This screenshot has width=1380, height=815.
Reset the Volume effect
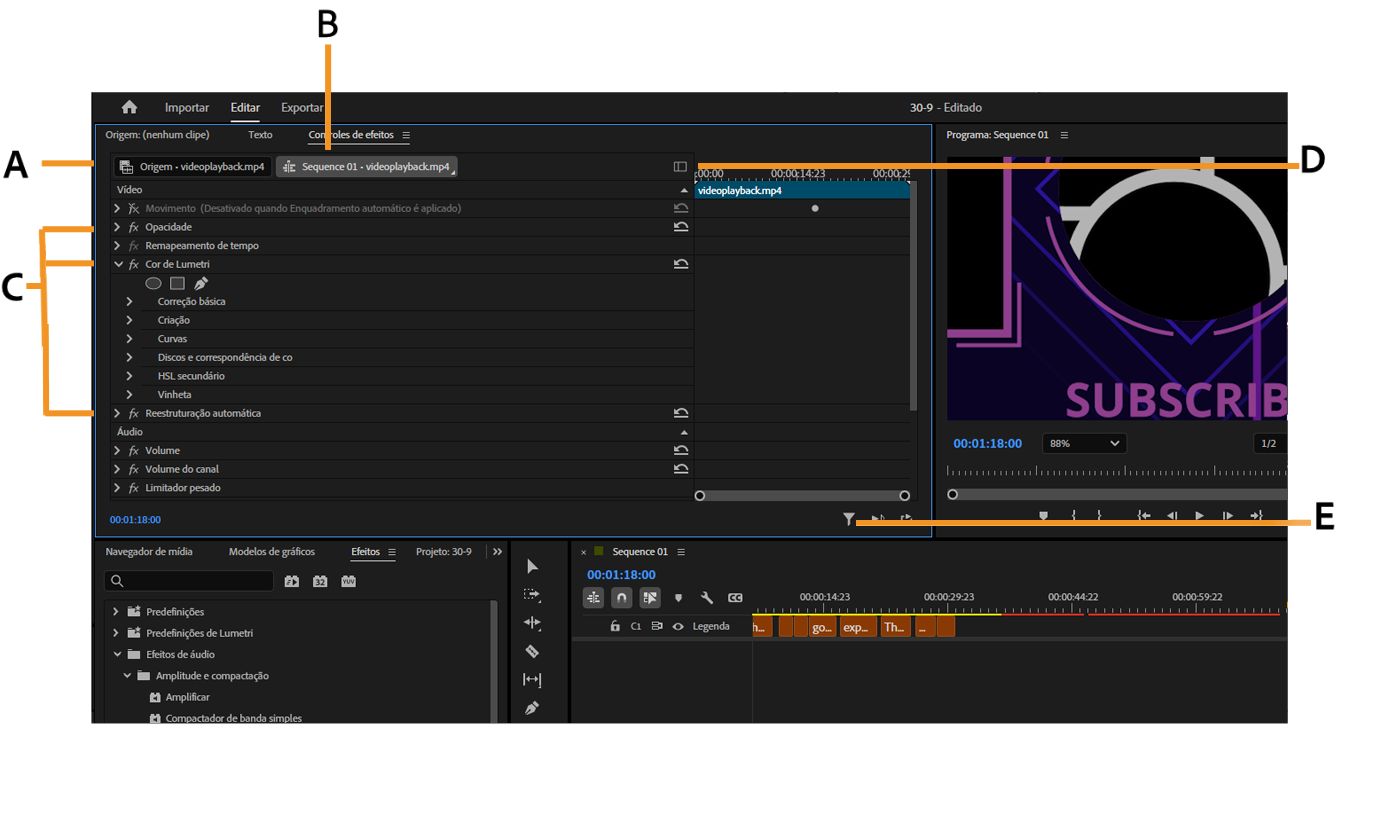[681, 450]
